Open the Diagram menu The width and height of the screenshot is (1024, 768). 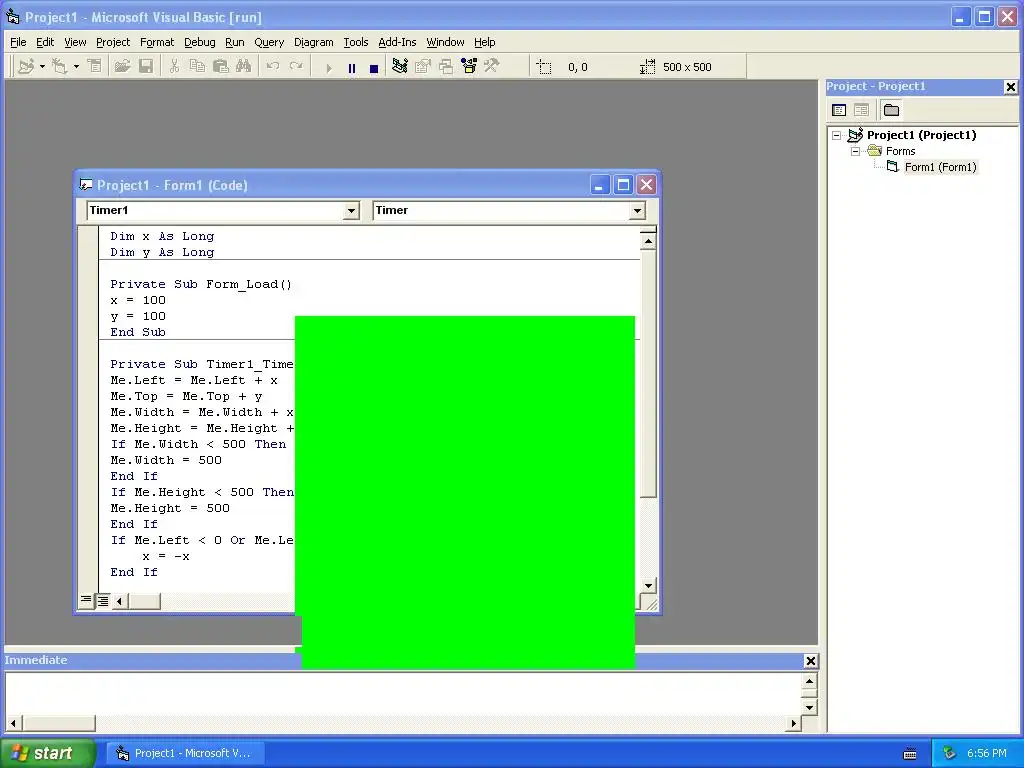pyautogui.click(x=313, y=42)
